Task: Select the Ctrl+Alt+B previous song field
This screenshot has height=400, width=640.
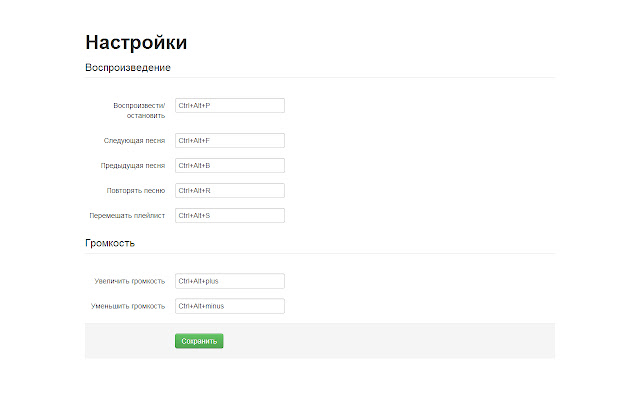Action: (x=230, y=165)
